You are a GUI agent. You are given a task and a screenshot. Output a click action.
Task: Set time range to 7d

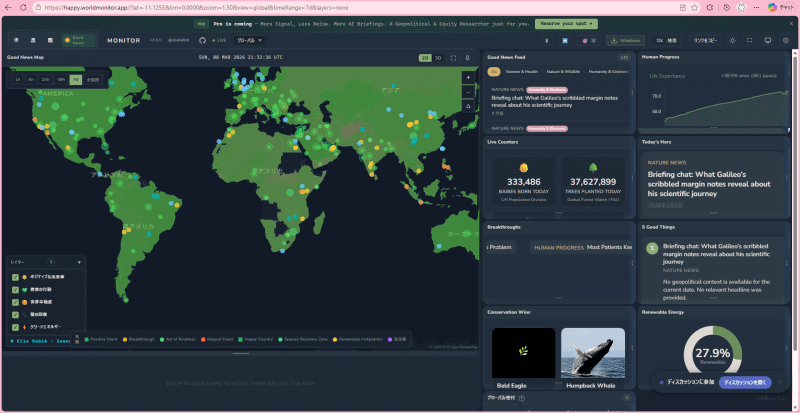[x=76, y=80]
